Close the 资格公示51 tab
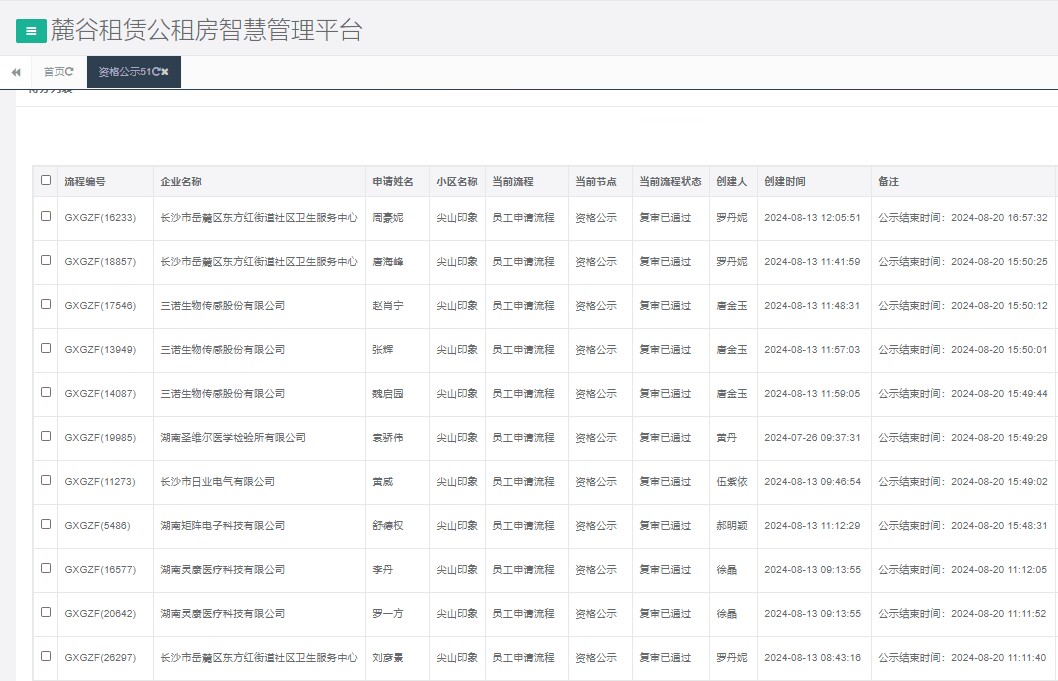This screenshot has height=681, width=1058. 167,72
